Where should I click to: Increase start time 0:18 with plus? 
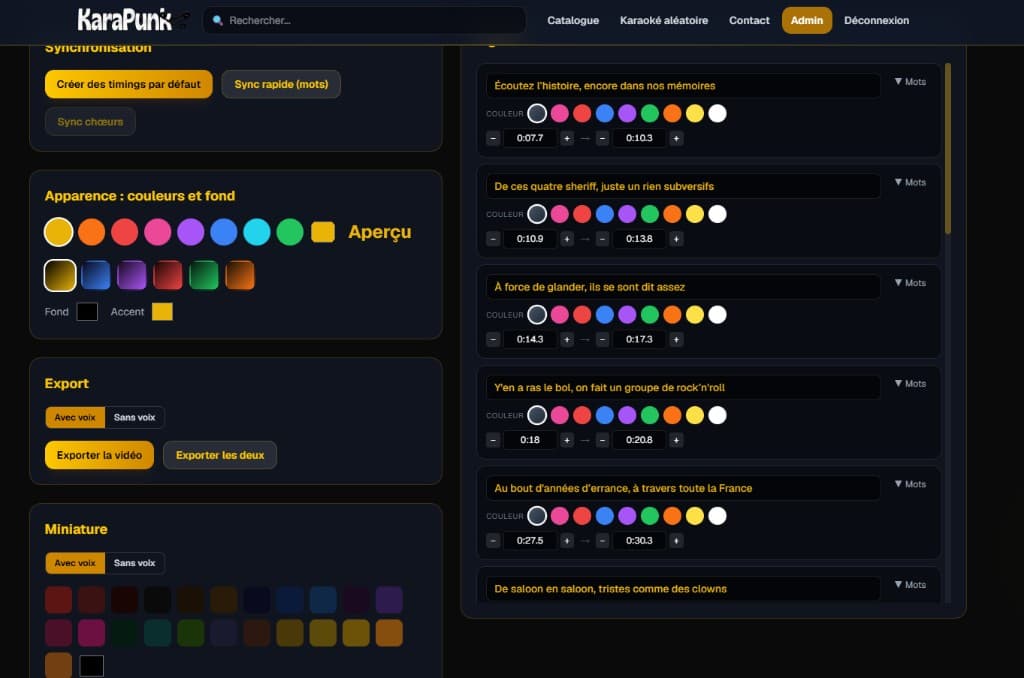[x=567, y=440]
